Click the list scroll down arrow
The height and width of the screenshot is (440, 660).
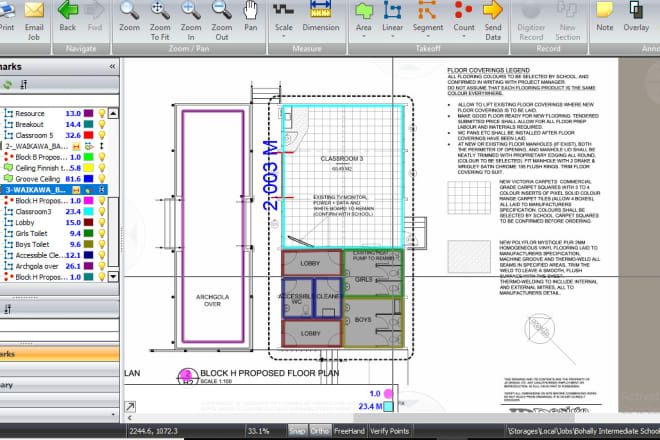pos(113,277)
